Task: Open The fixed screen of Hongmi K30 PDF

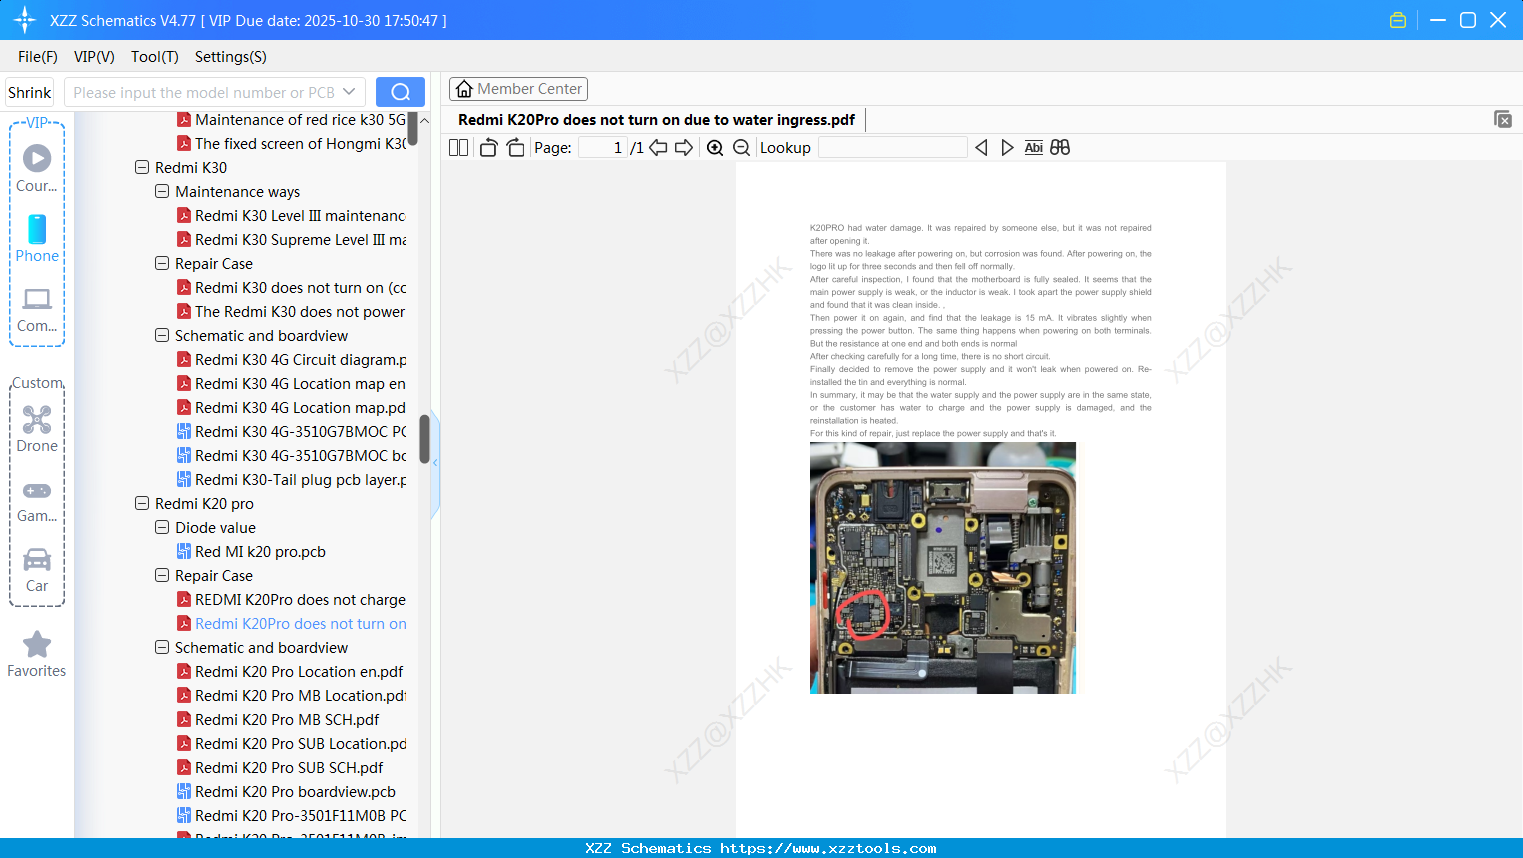Action: [291, 144]
